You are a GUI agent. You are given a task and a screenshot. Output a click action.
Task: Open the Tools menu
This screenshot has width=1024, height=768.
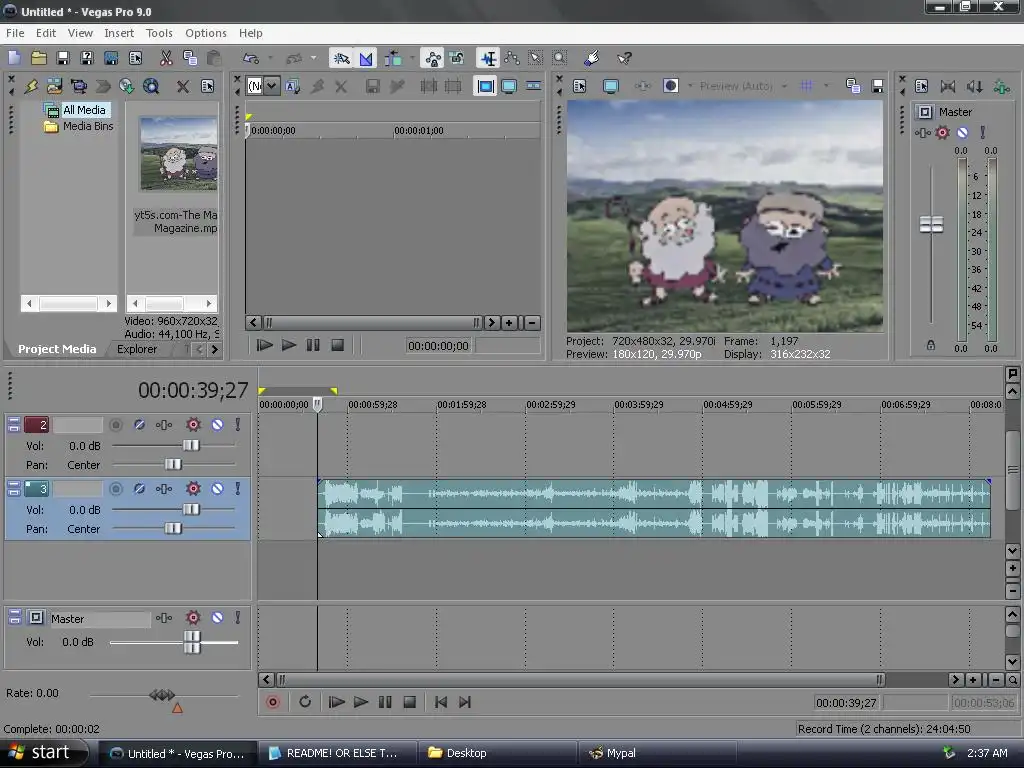159,33
